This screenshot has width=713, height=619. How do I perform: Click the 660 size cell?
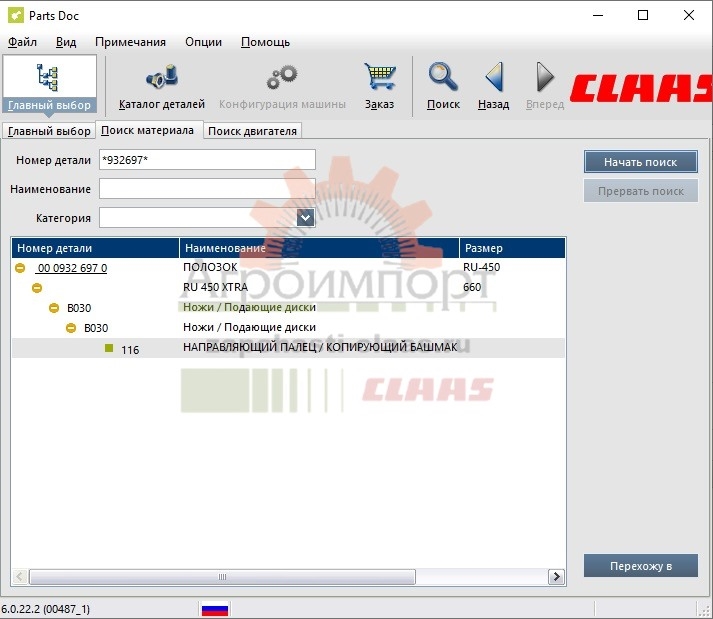pyautogui.click(x=472, y=287)
